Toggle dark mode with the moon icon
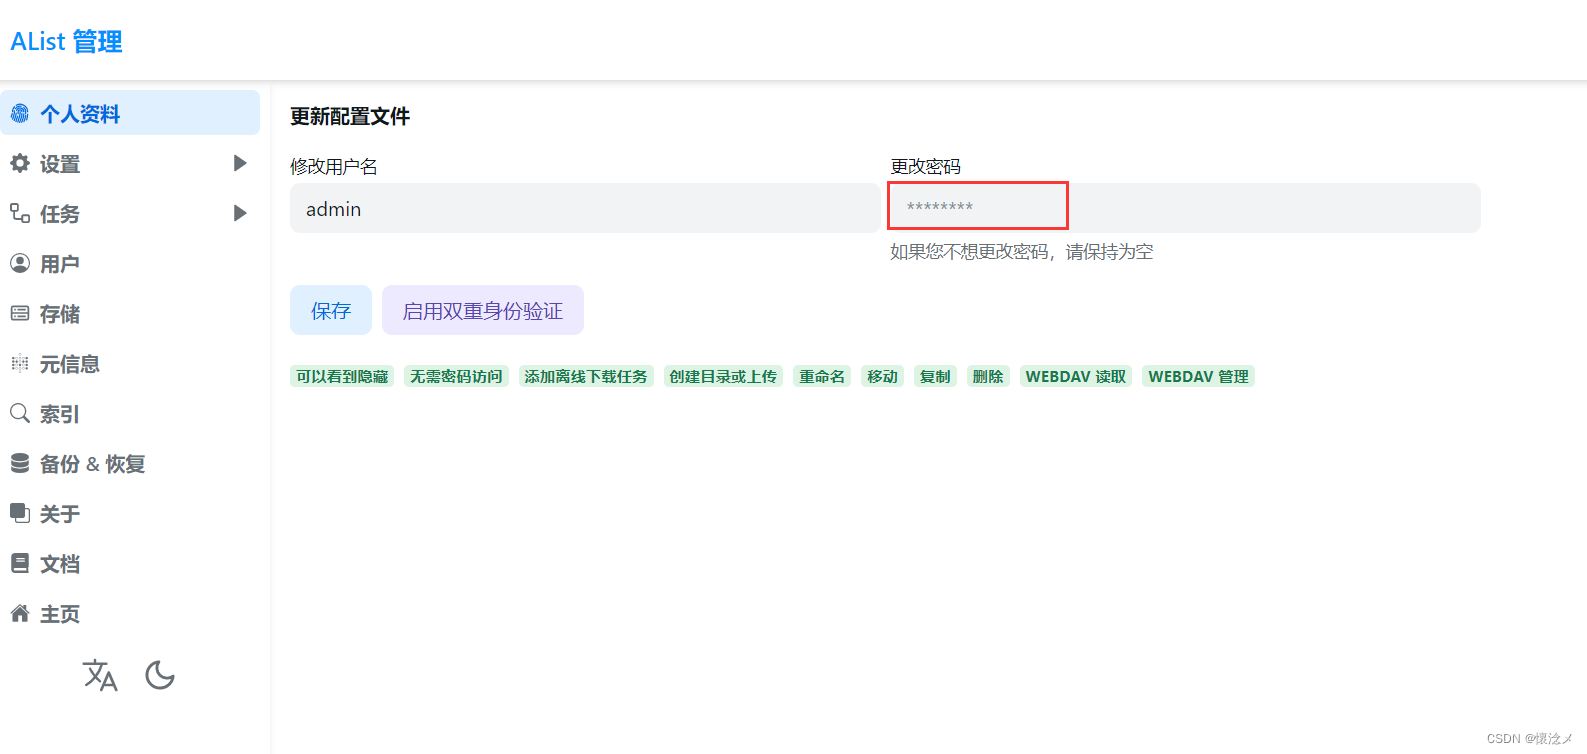This screenshot has height=754, width=1587. point(160,675)
